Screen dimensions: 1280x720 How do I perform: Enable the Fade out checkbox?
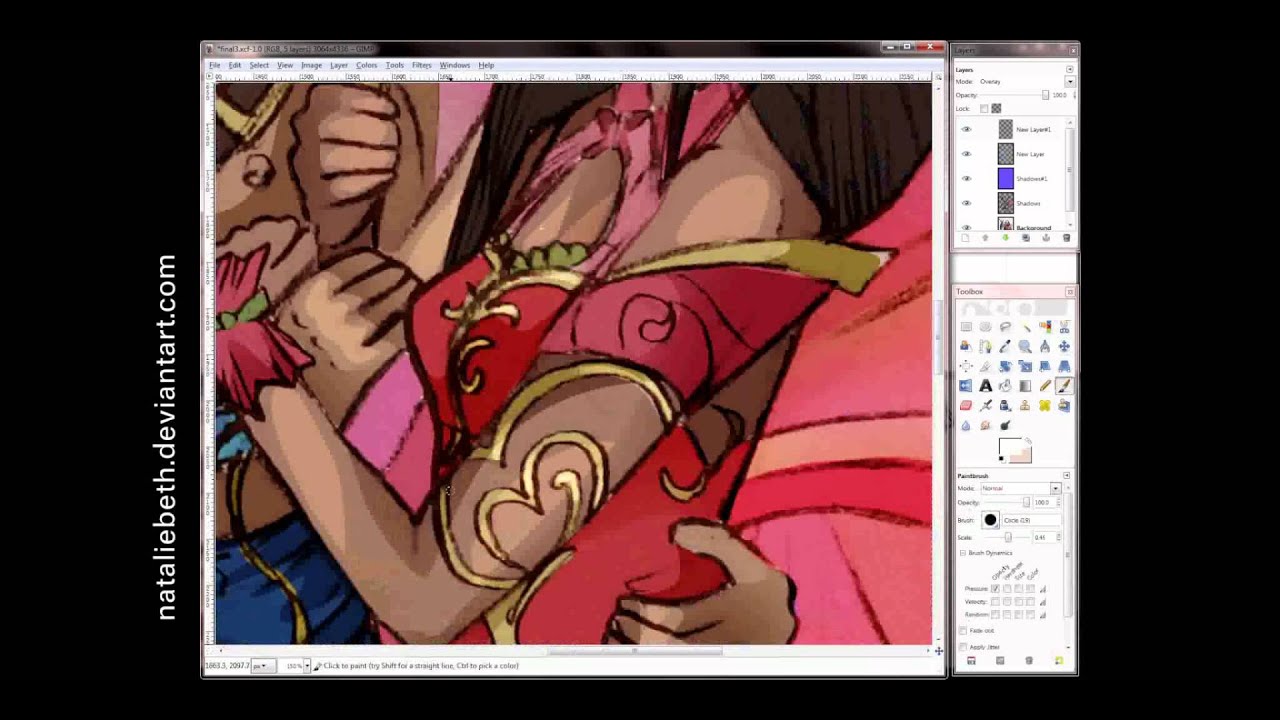[x=963, y=630]
